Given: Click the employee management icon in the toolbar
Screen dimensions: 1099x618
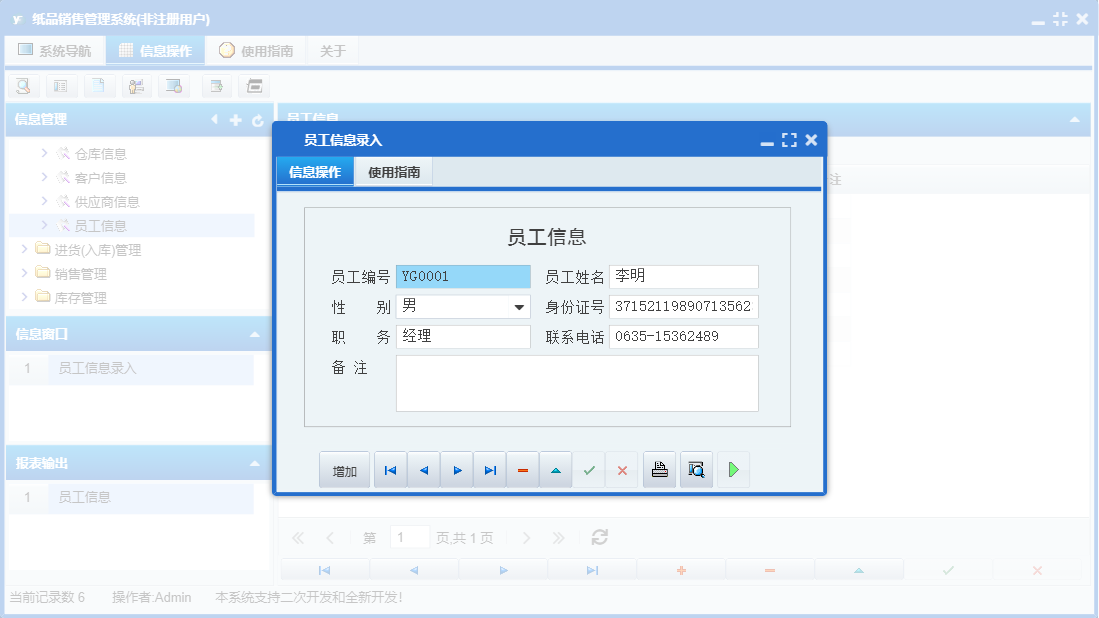Looking at the screenshot, I should pos(137,86).
